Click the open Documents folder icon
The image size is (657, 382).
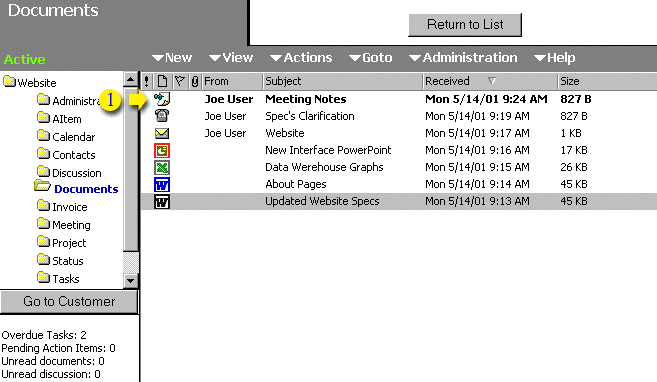click(x=42, y=186)
